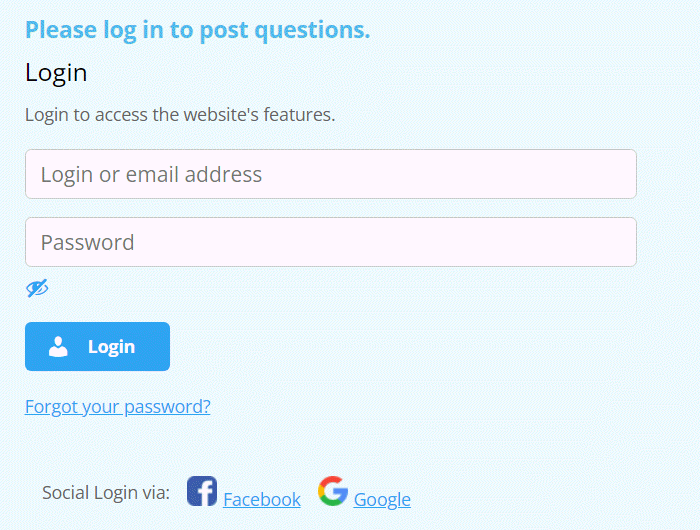This screenshot has height=530, width=700.
Task: Follow the Google text link
Action: (382, 500)
